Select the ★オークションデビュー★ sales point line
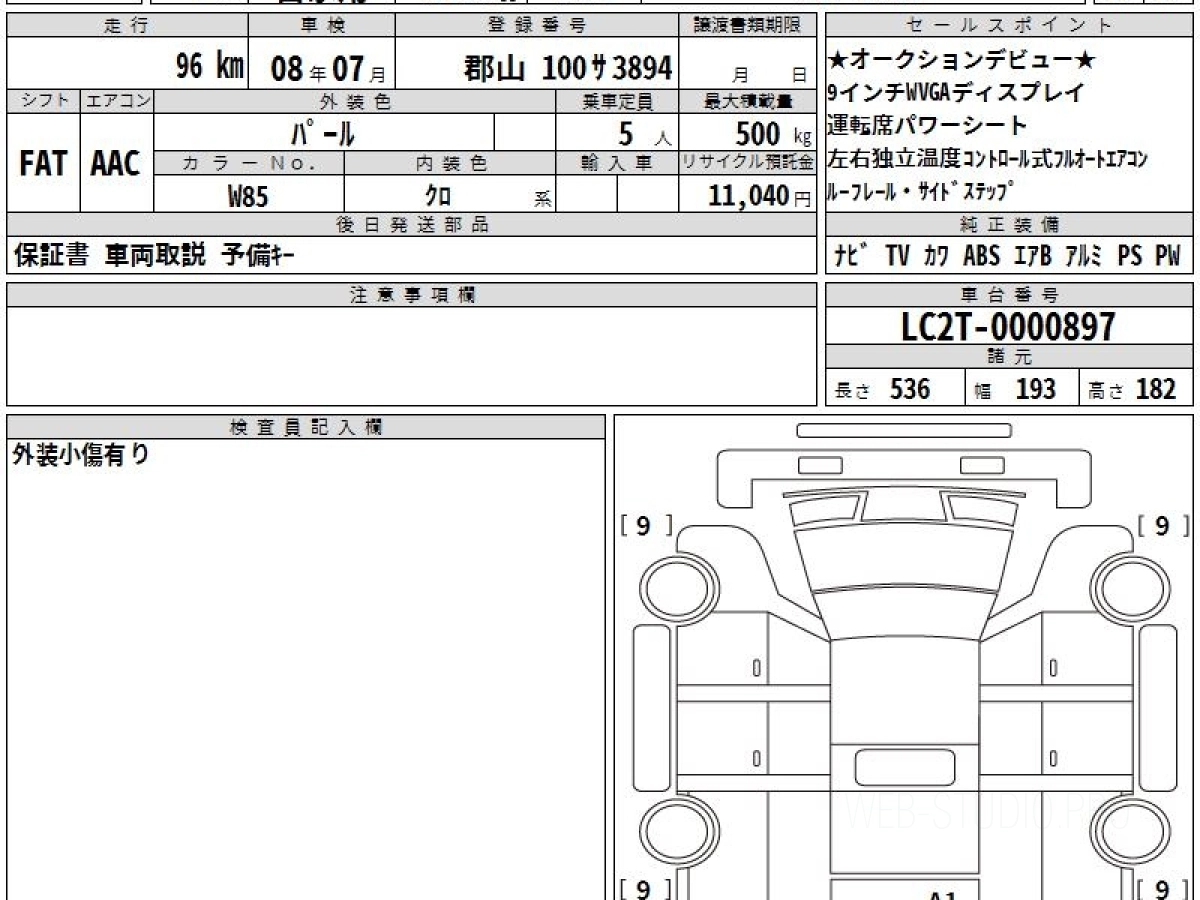 pyautogui.click(x=962, y=61)
